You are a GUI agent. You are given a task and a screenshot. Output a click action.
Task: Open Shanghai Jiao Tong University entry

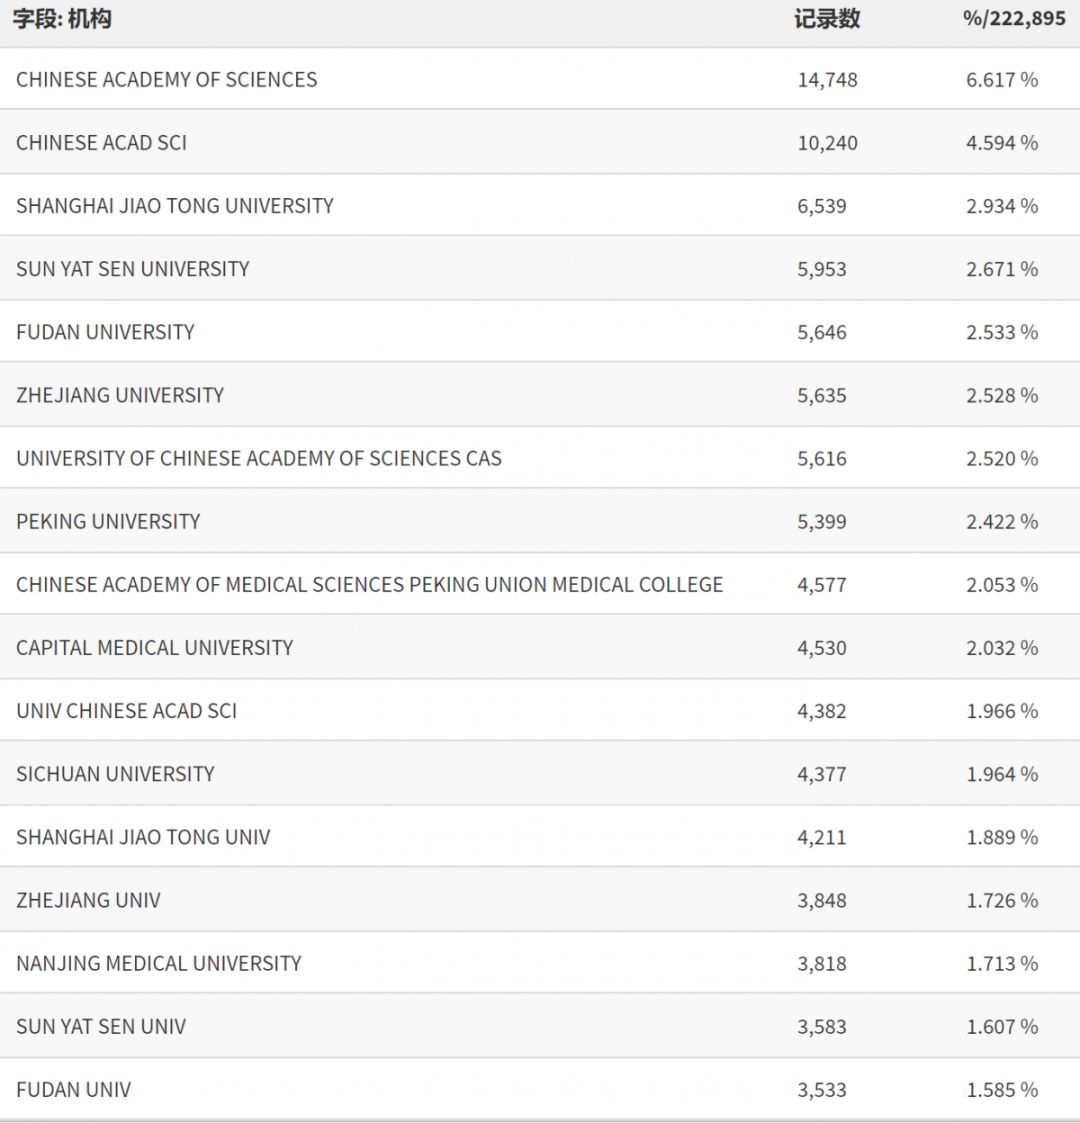pyautogui.click(x=174, y=206)
